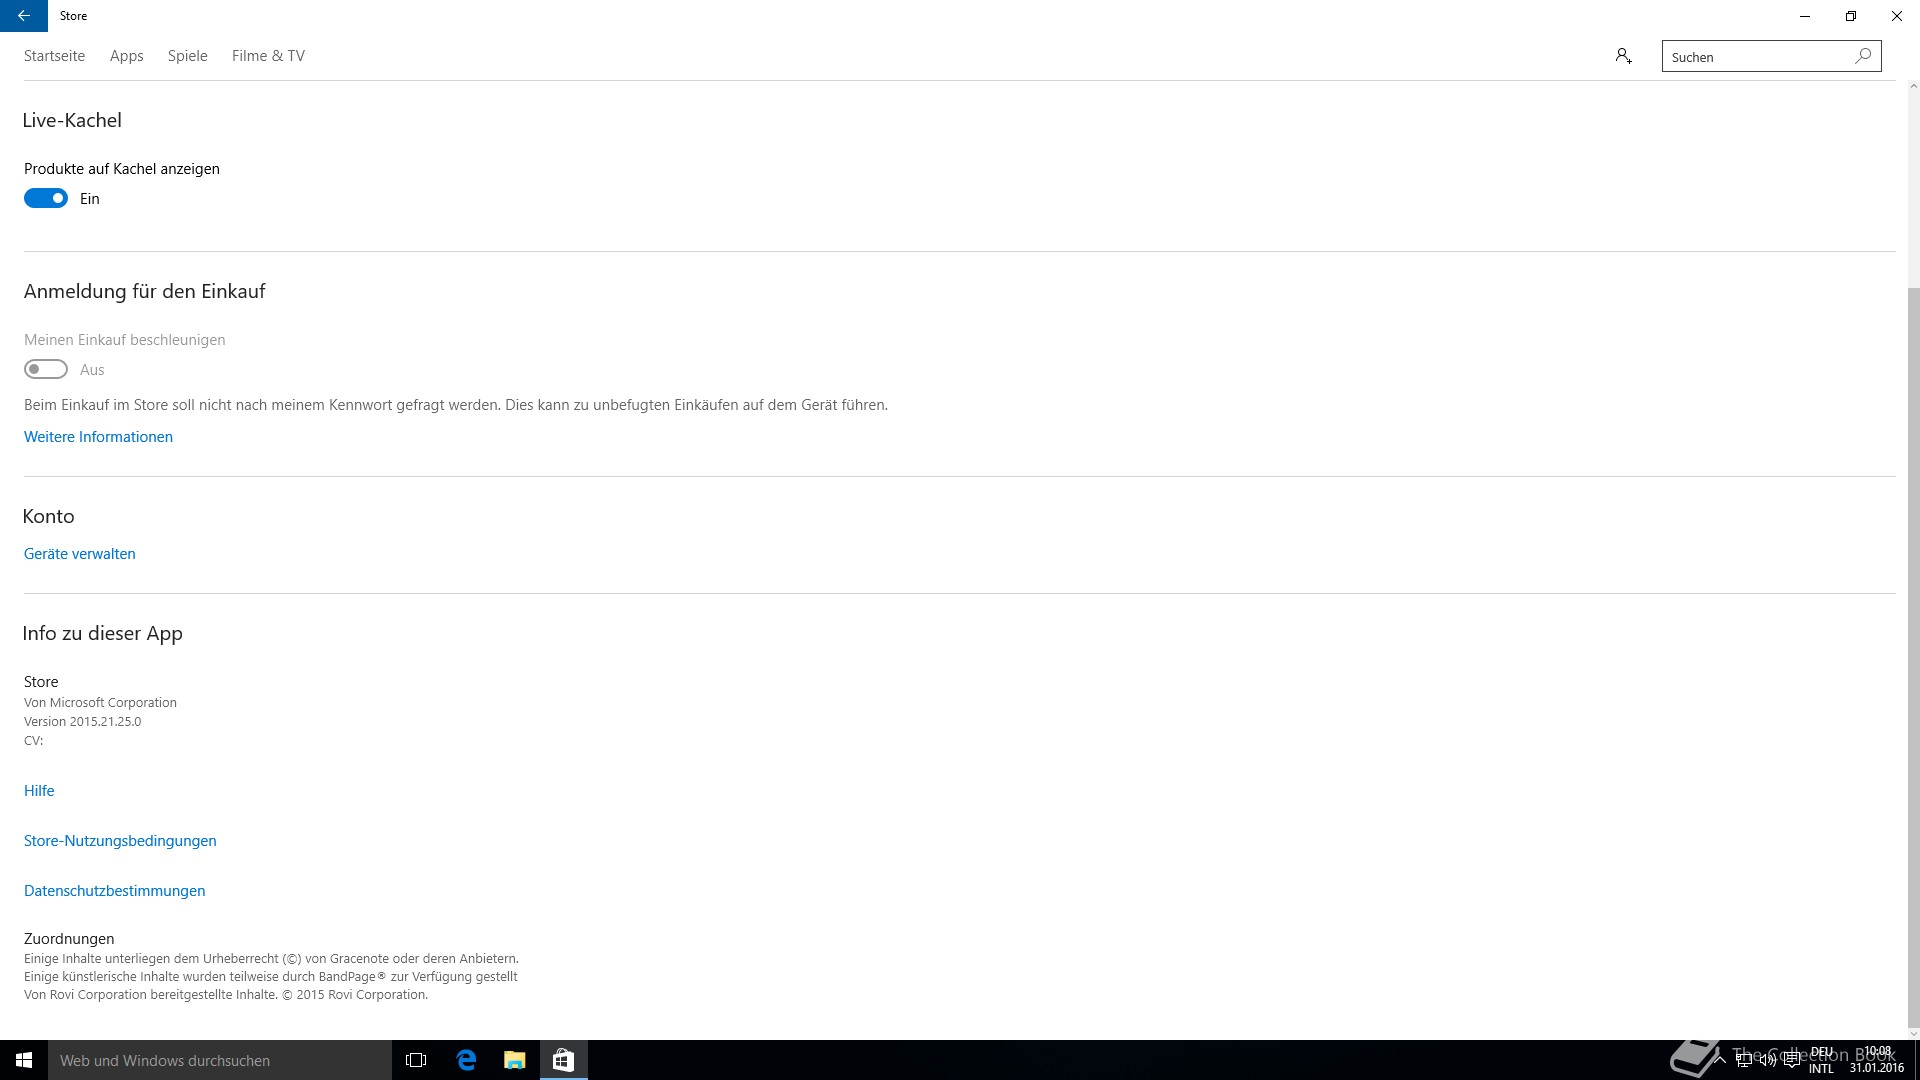This screenshot has height=1080, width=1920.
Task: Open the Hilfe link
Action: (39, 791)
